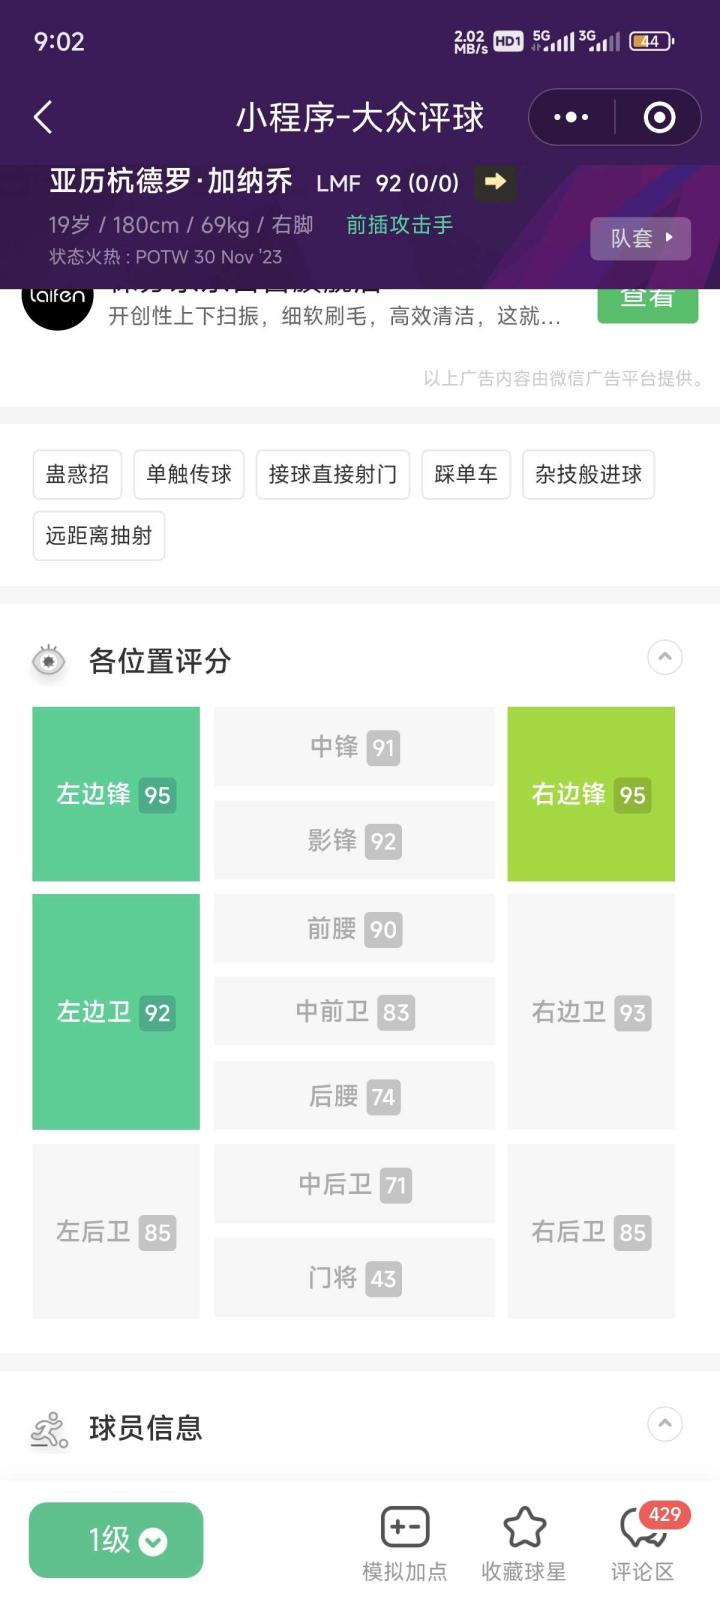This screenshot has width=720, height=1602.
Task: Collapse the 各位置评分 section
Action: pos(665,657)
